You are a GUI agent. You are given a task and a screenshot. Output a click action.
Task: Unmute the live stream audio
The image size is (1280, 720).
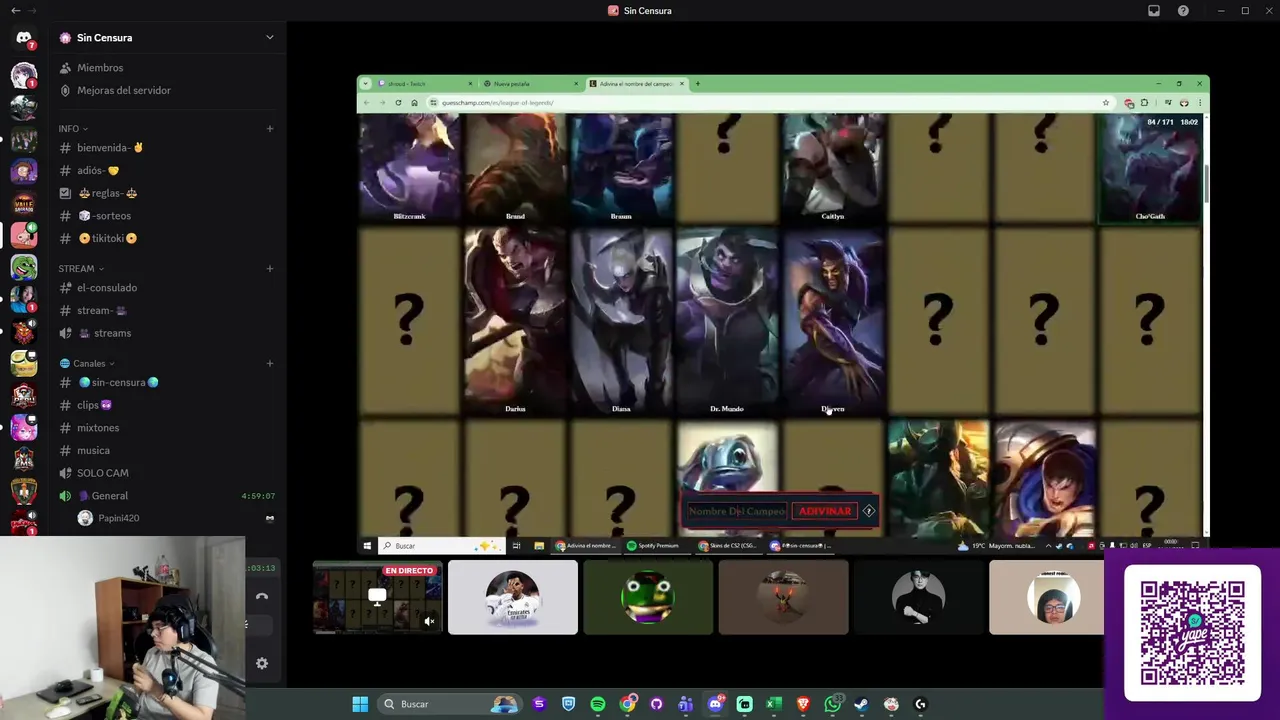[429, 621]
